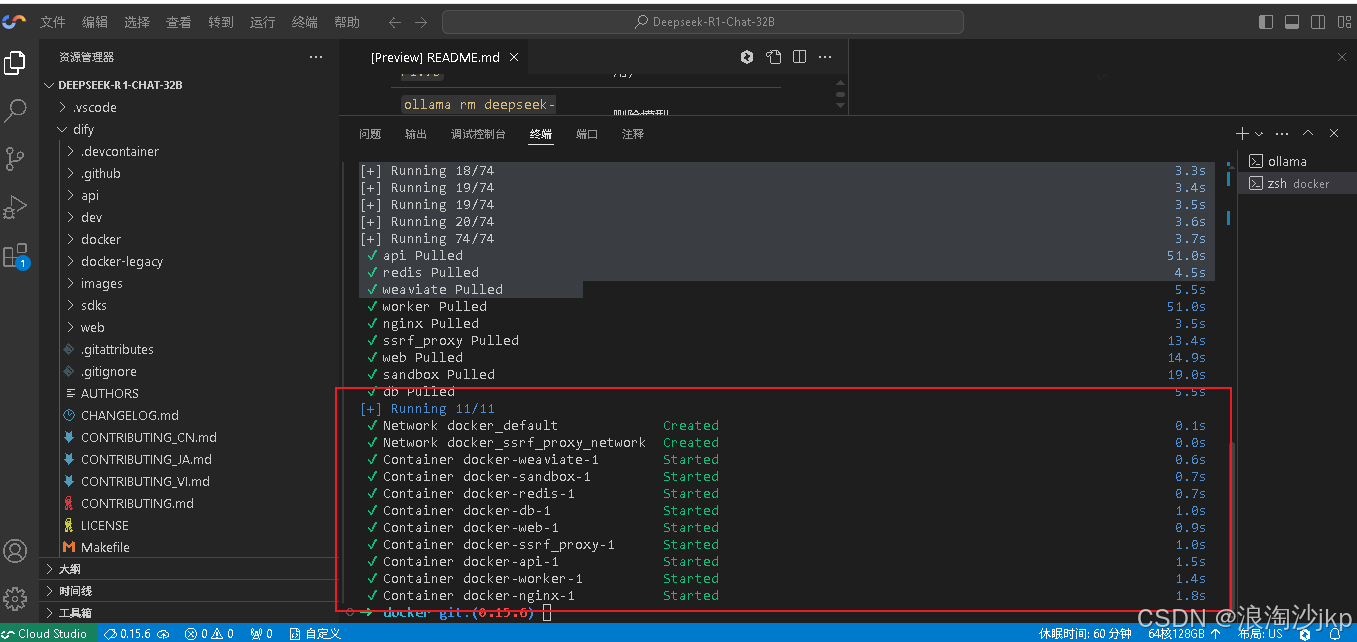1357x642 pixels.
Task: Open the 查看 menu
Action: coord(179,22)
